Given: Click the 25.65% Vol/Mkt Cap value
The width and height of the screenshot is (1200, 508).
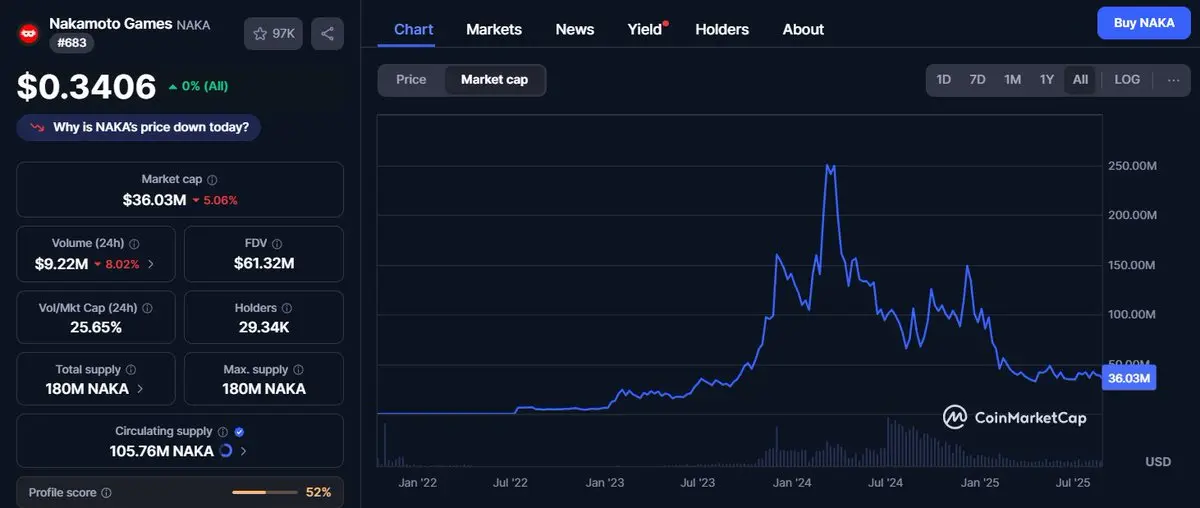Looking at the screenshot, I should [x=96, y=327].
